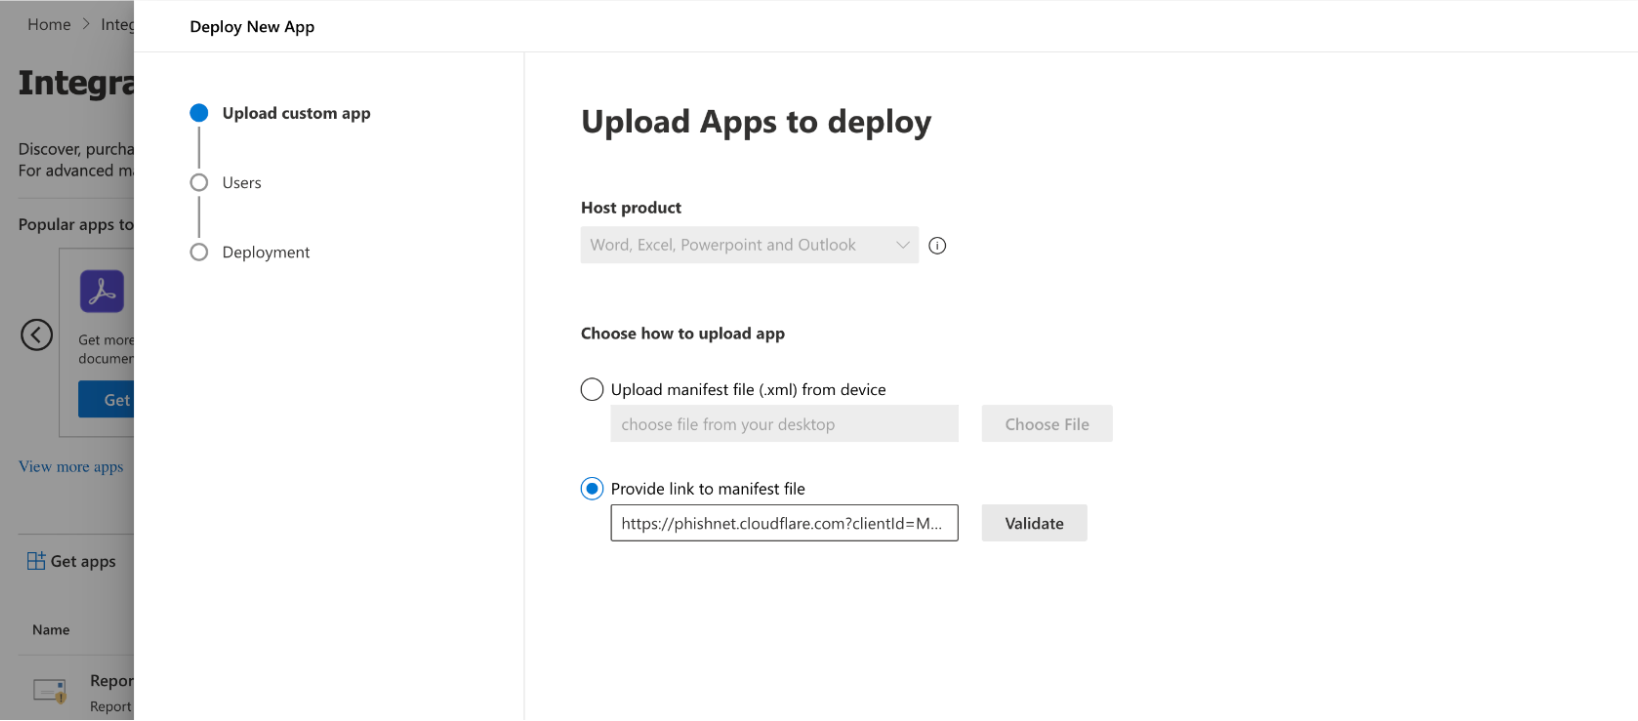1638x721 pixels.
Task: Click the Choose File button
Action: 1046,424
